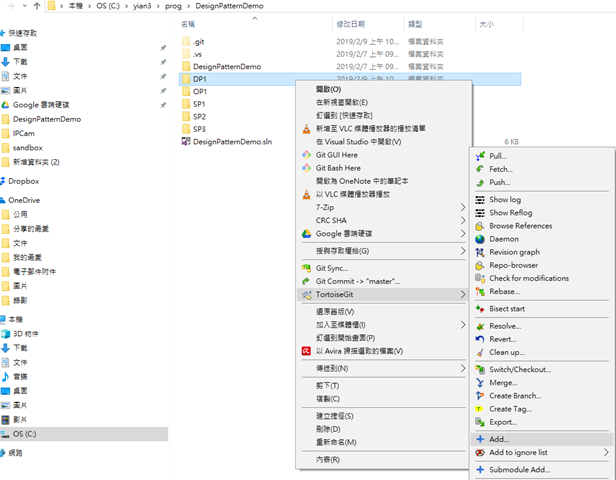Open 內容(R) properties entry
Viewport: 616px width, 480px height.
(328, 460)
